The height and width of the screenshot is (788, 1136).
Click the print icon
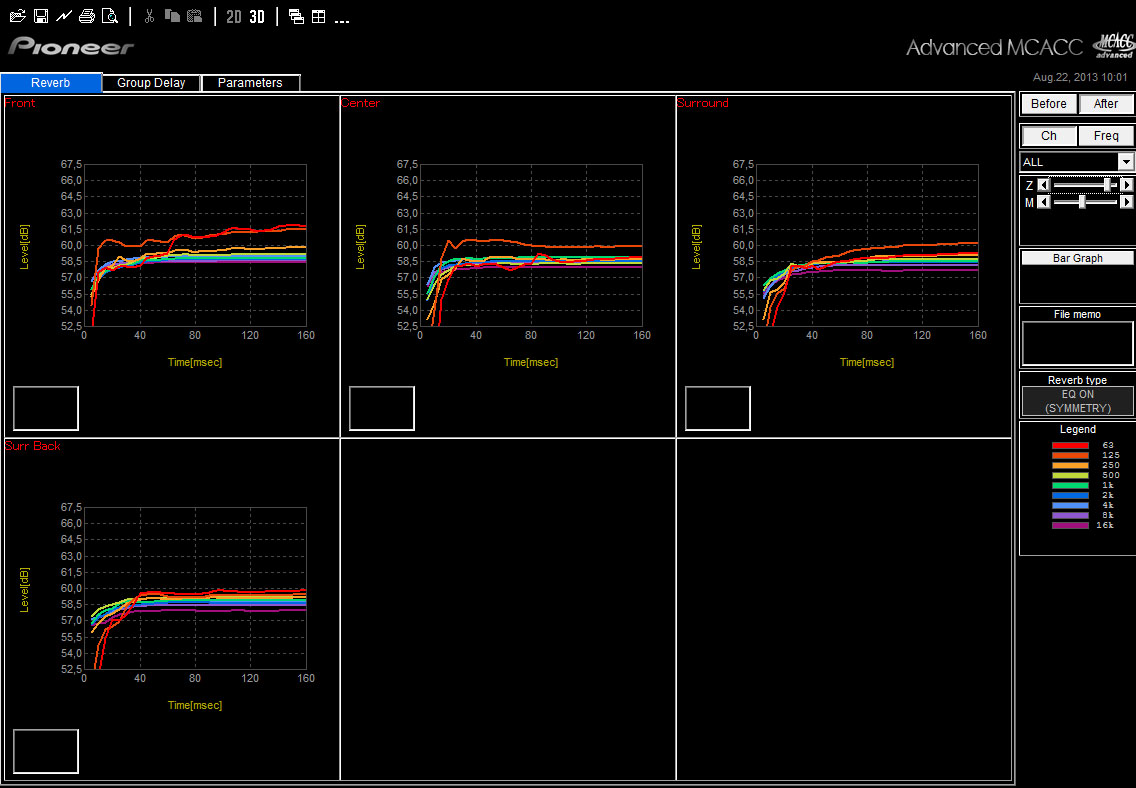point(87,16)
